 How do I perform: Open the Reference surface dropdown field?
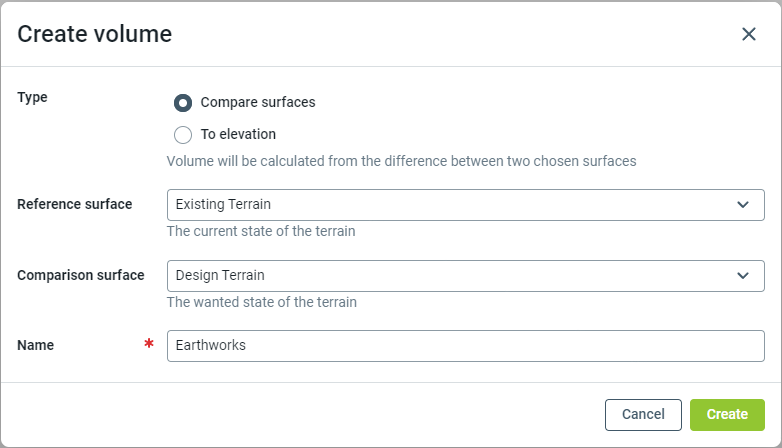point(450,205)
